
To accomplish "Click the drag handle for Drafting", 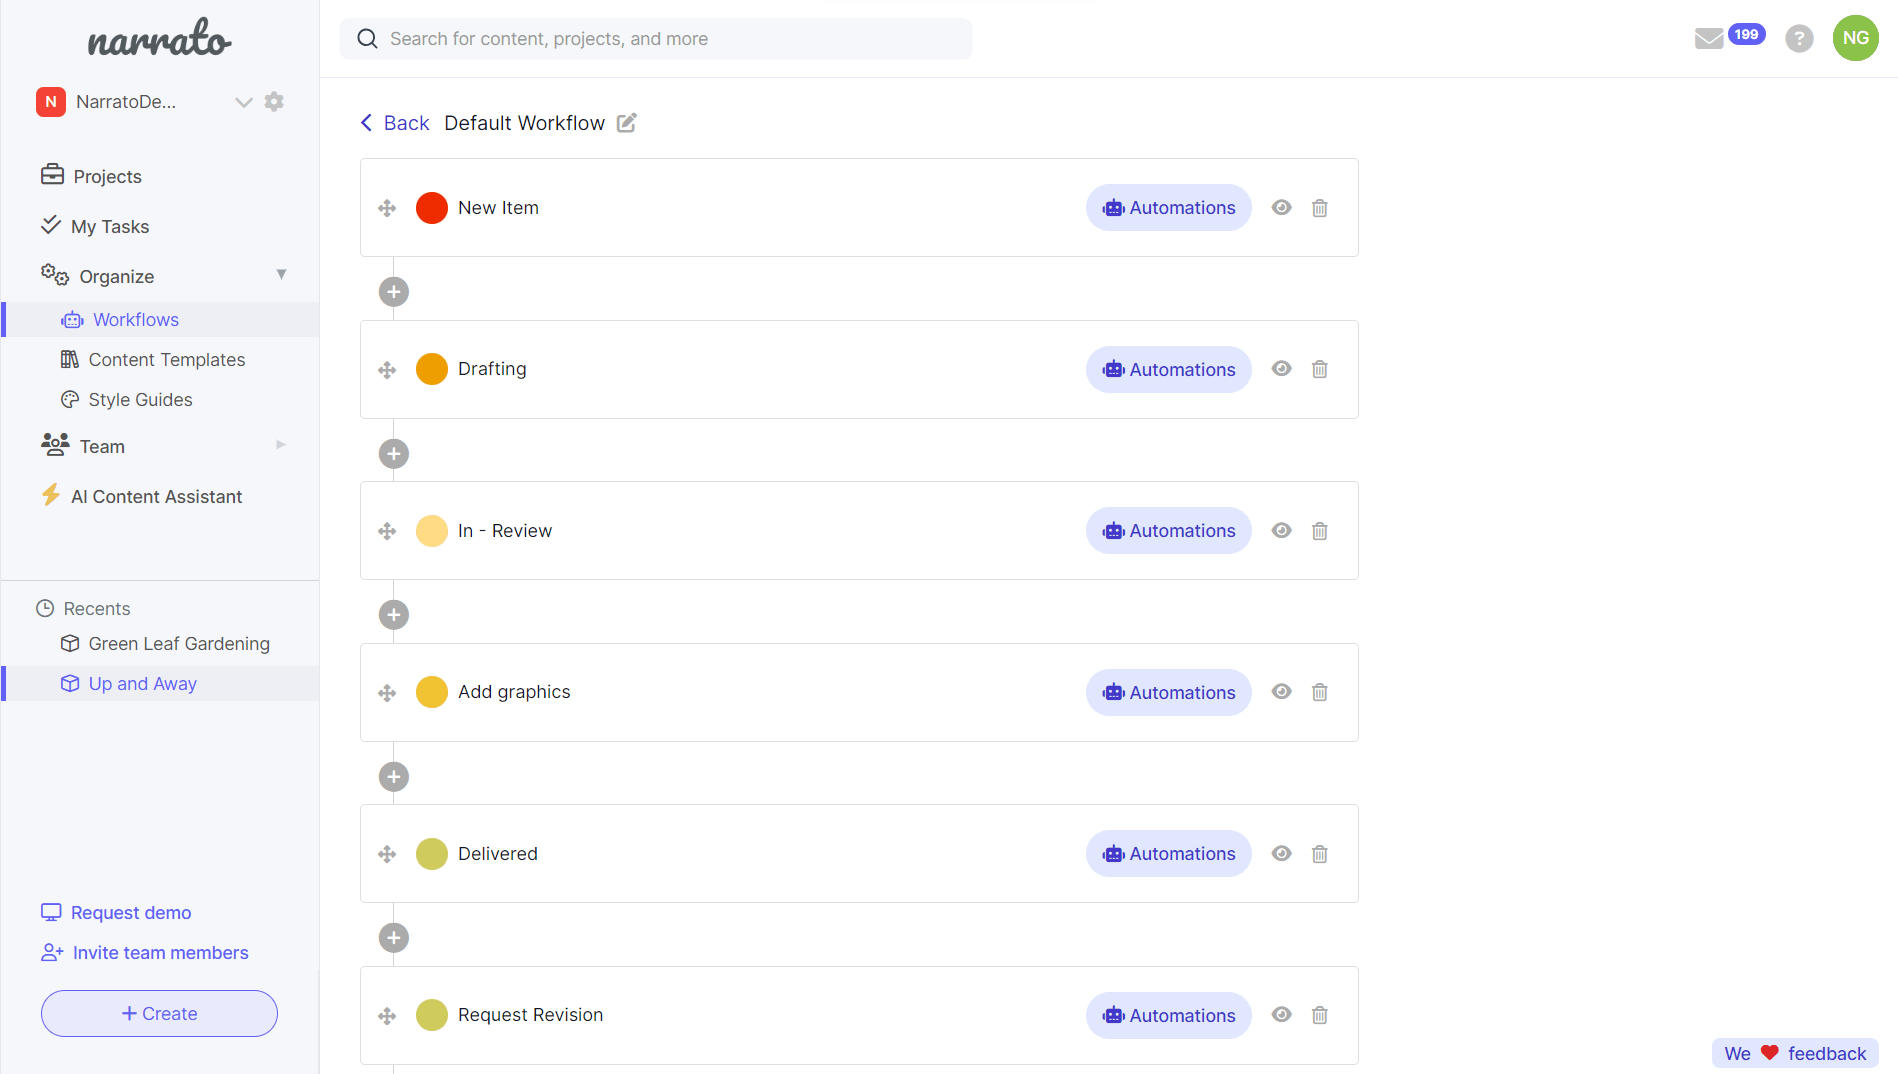I will pyautogui.click(x=387, y=370).
